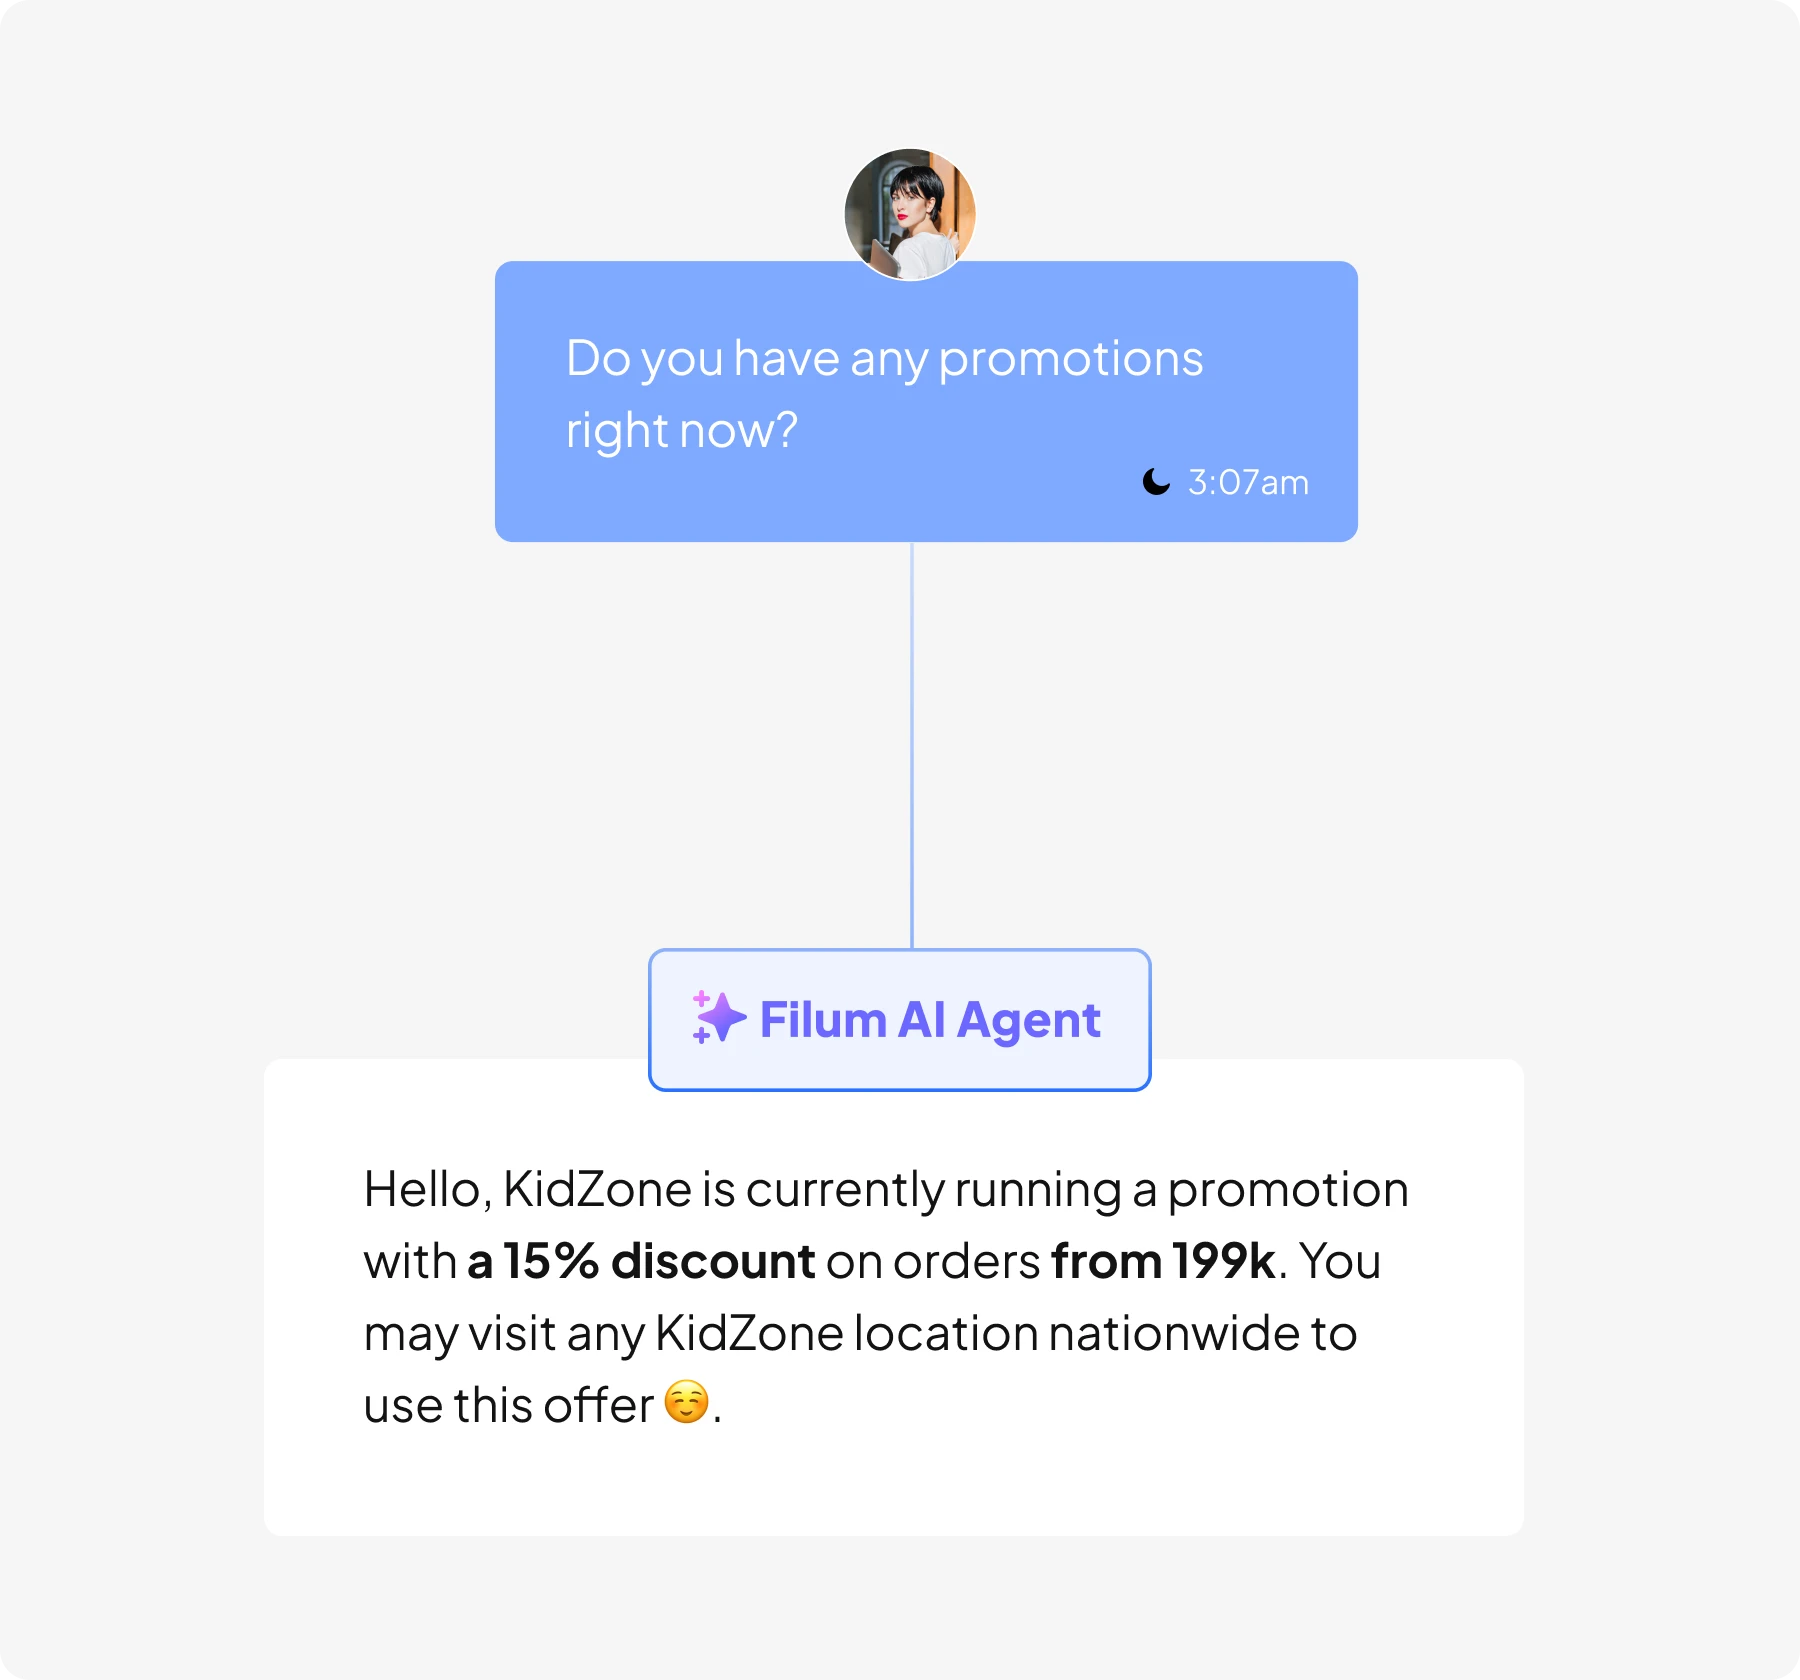Click the word "You" ending the second reply line

pos(1340,1262)
